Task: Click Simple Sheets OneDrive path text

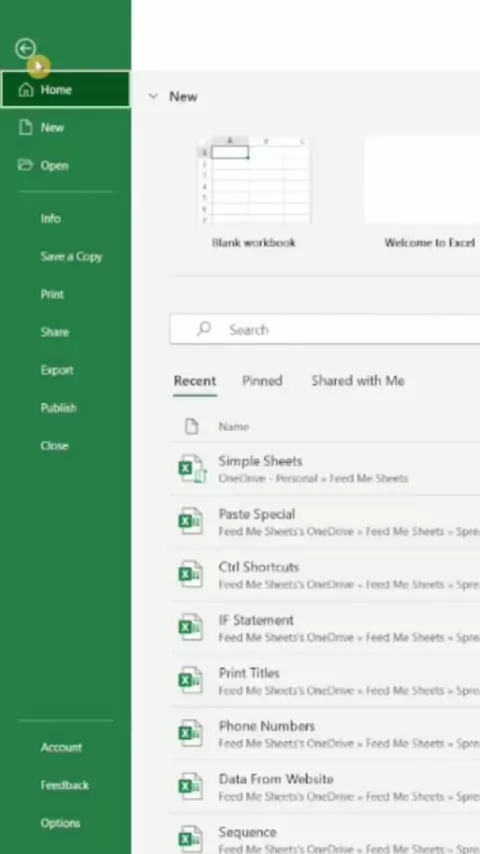Action: tap(313, 479)
